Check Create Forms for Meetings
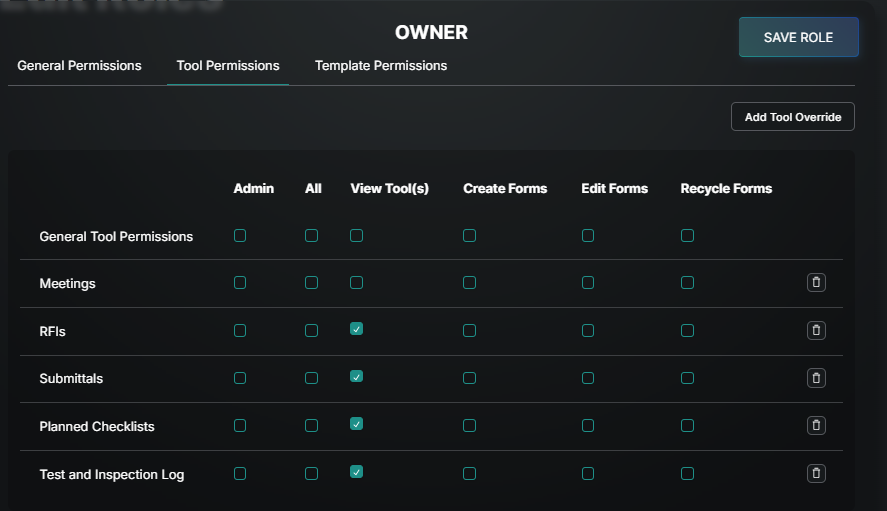This screenshot has width=887, height=511. point(470,283)
